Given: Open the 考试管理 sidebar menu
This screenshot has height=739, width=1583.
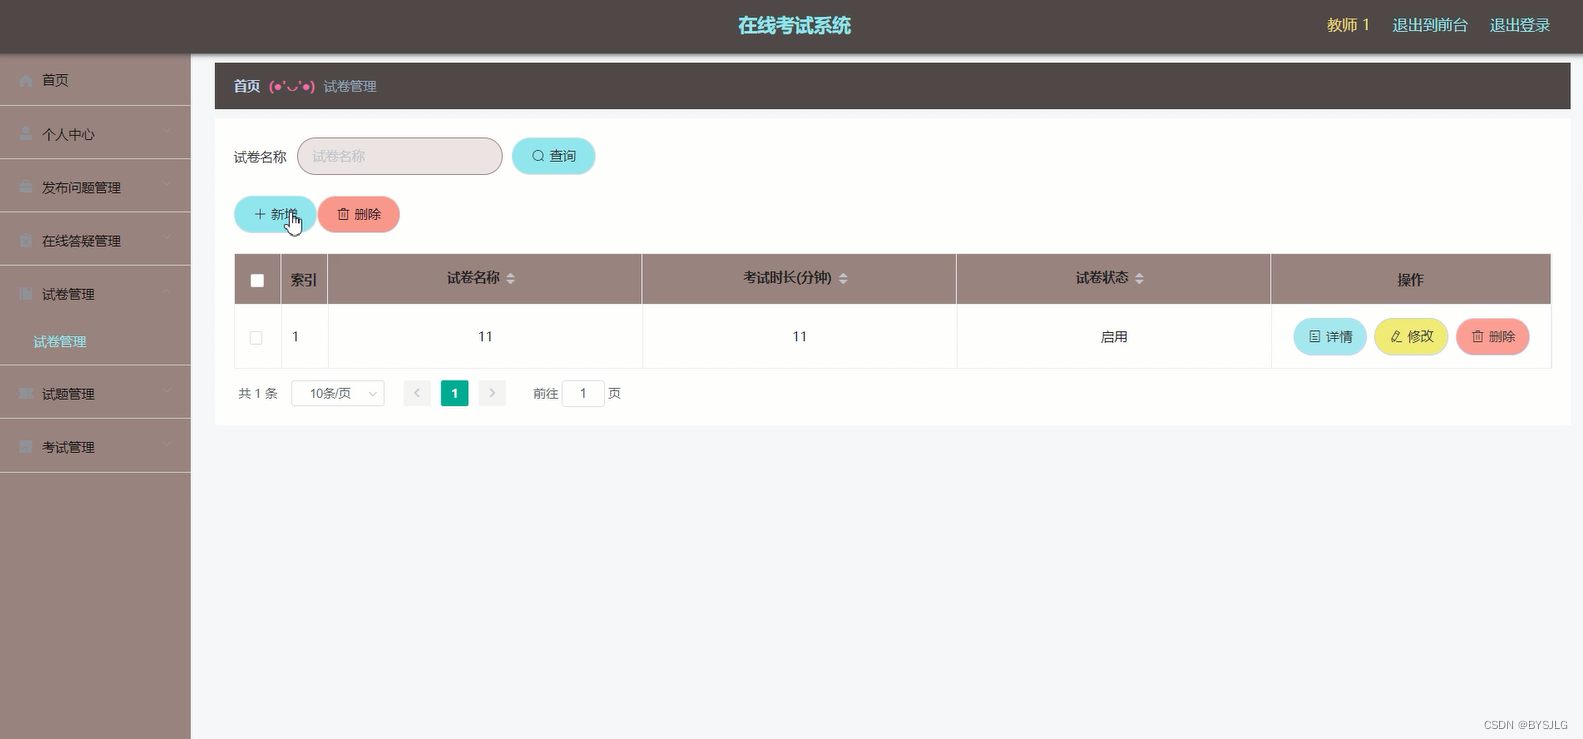Looking at the screenshot, I should coord(95,447).
